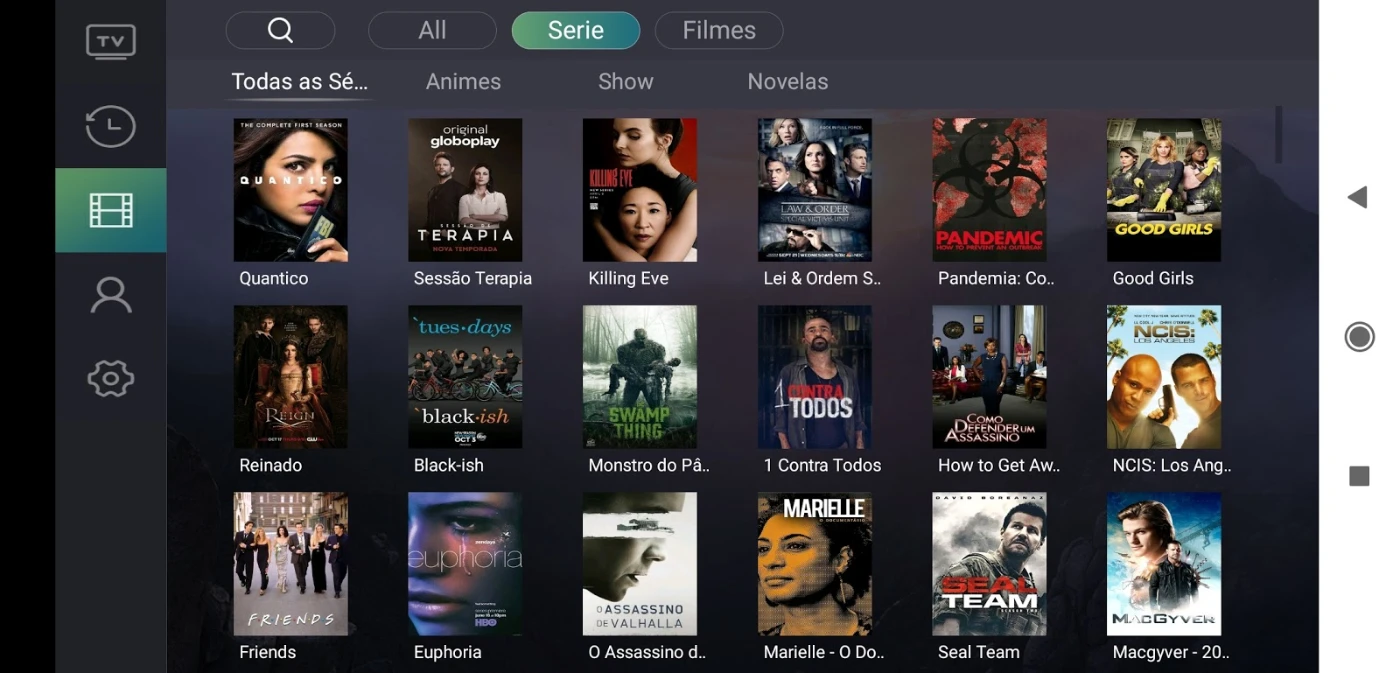Open the Killing Eve poster
Image resolution: width=1400 pixels, height=673 pixels.
[640, 190]
